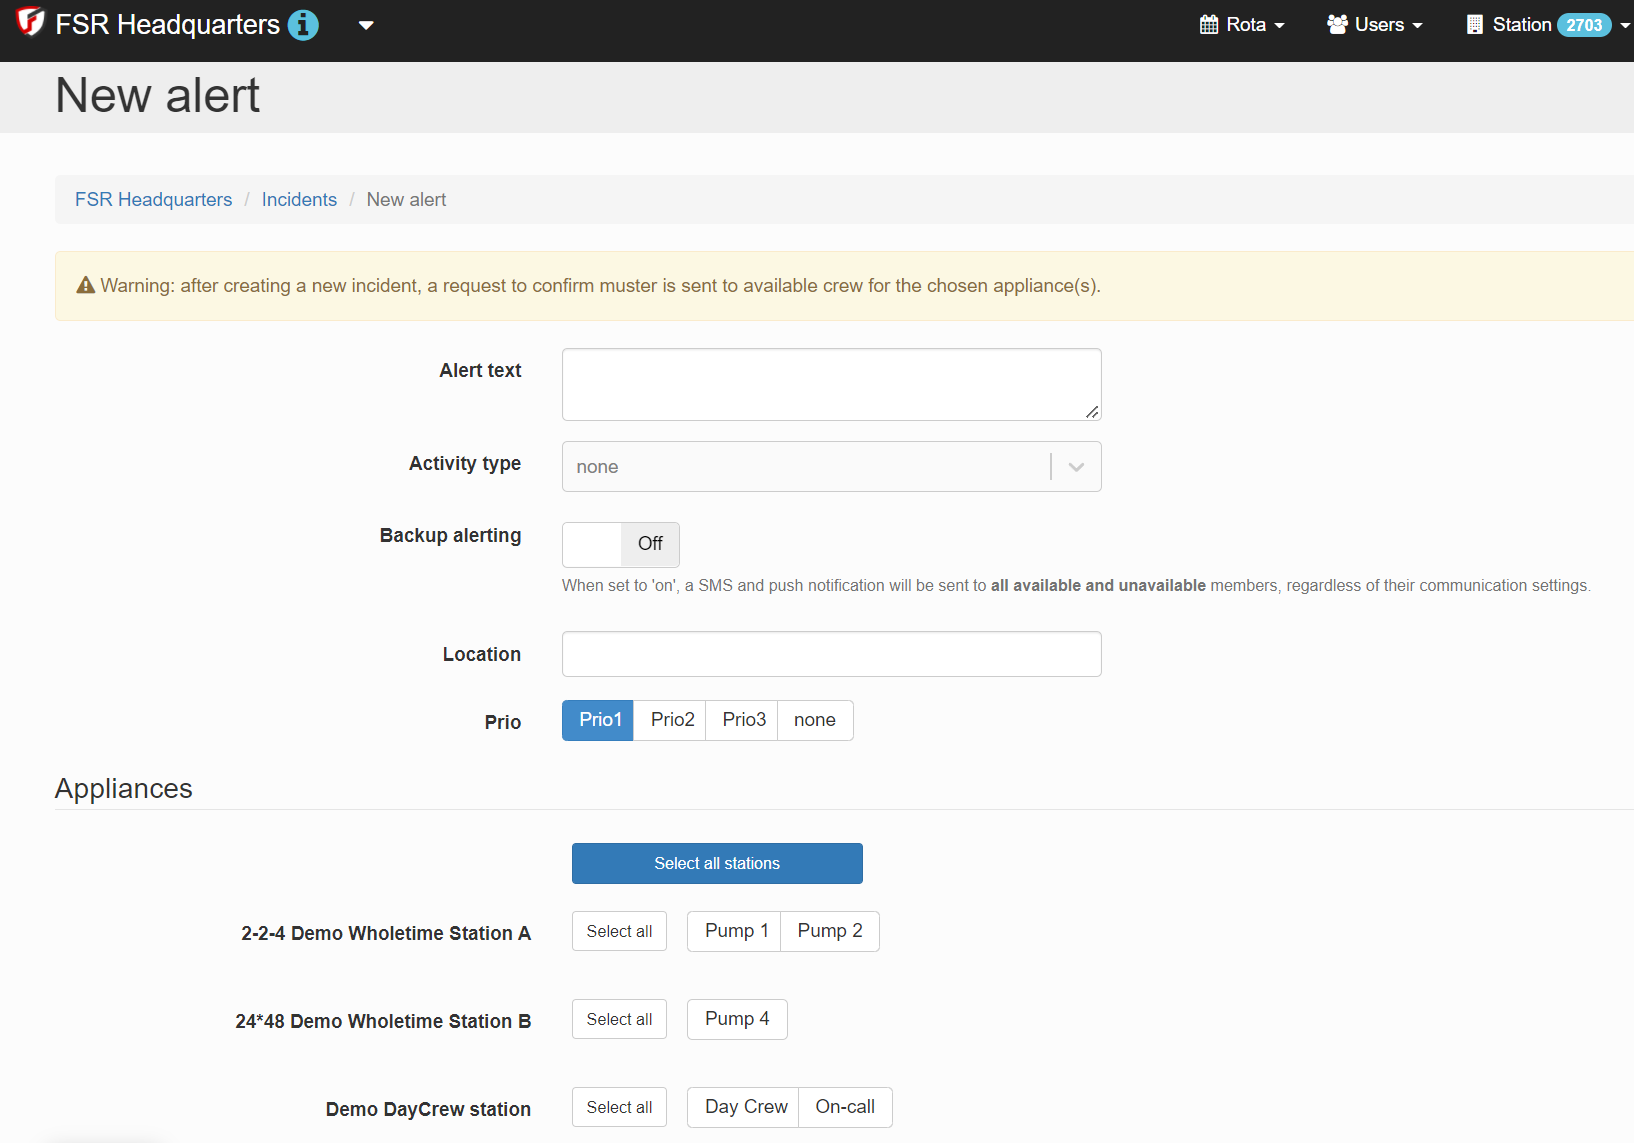Click the blue info icon beside FSR Headquarters
The width and height of the screenshot is (1634, 1143).
click(303, 25)
